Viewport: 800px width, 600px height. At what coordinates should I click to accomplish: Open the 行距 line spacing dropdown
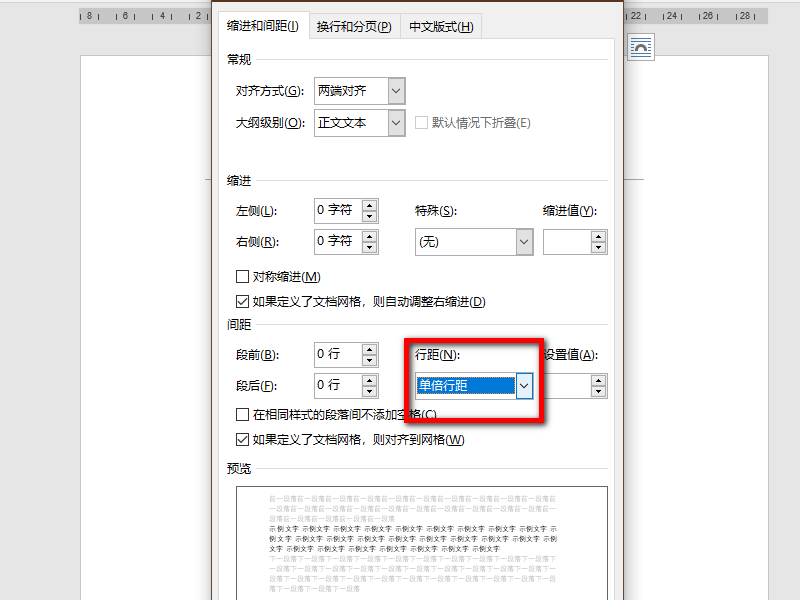point(525,386)
